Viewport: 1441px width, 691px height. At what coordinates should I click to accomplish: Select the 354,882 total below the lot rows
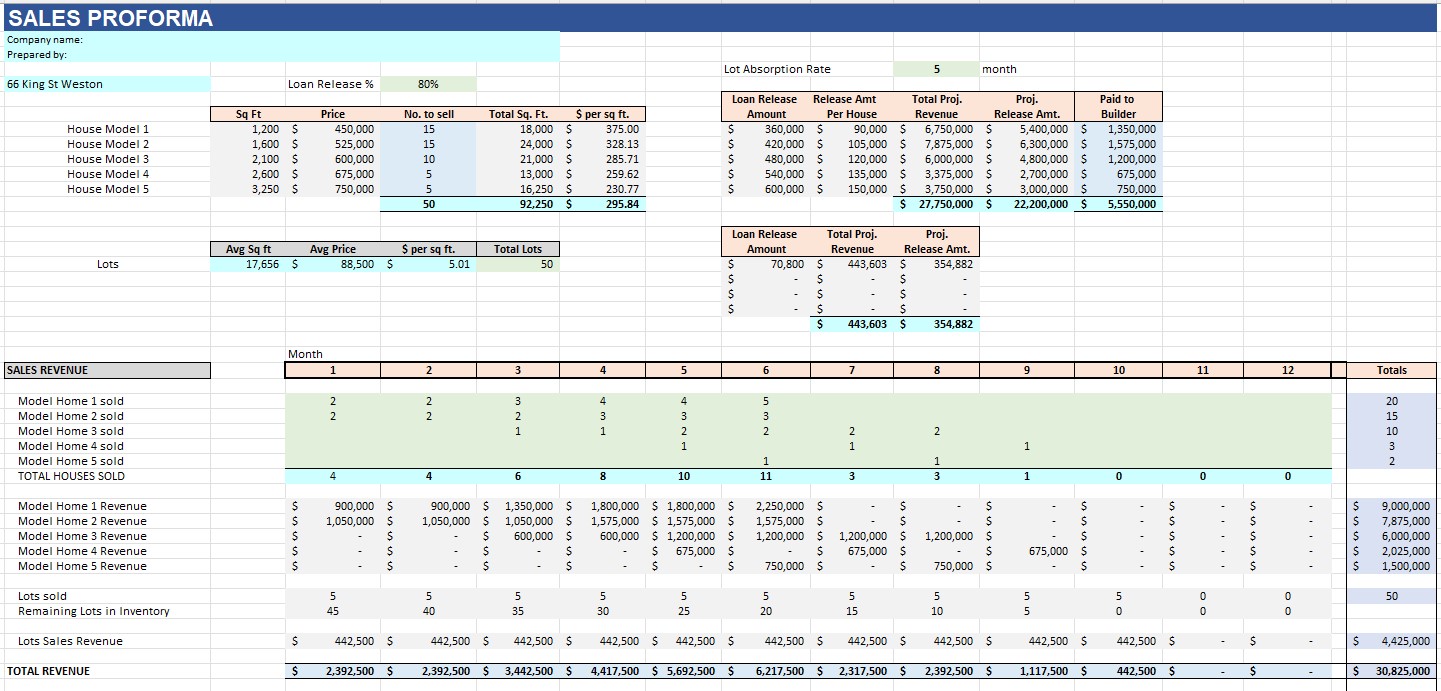pyautogui.click(x=936, y=324)
